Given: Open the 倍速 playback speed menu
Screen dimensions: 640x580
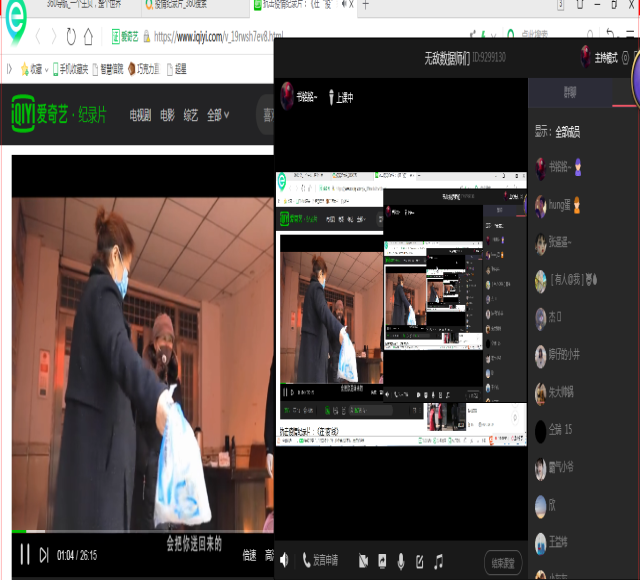Looking at the screenshot, I should [249, 555].
